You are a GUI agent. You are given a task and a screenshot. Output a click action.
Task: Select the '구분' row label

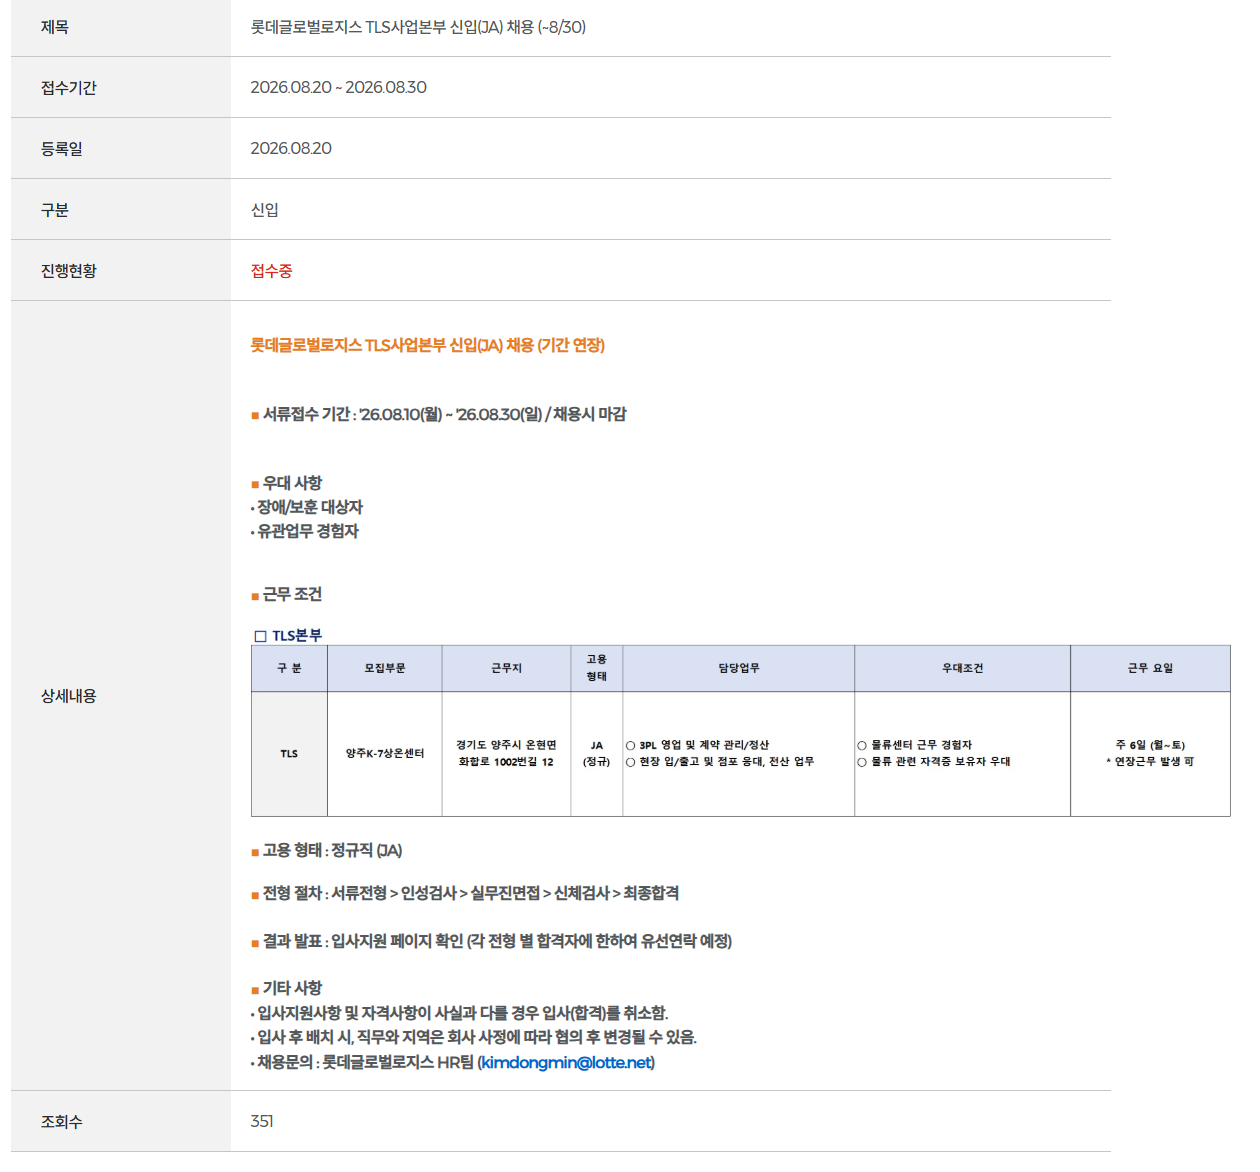coord(55,210)
